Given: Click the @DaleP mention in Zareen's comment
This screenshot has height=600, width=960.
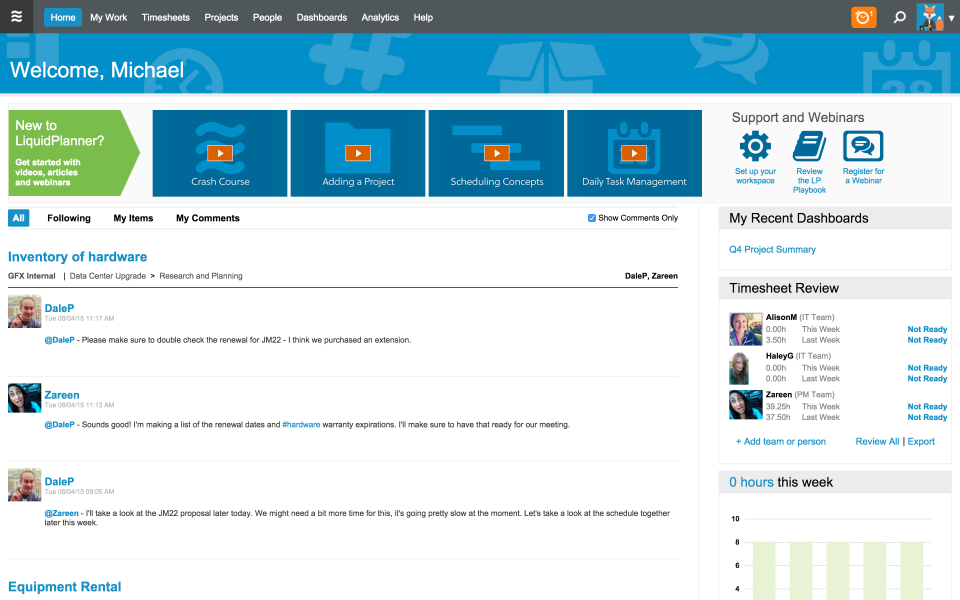Looking at the screenshot, I should pyautogui.click(x=59, y=424).
